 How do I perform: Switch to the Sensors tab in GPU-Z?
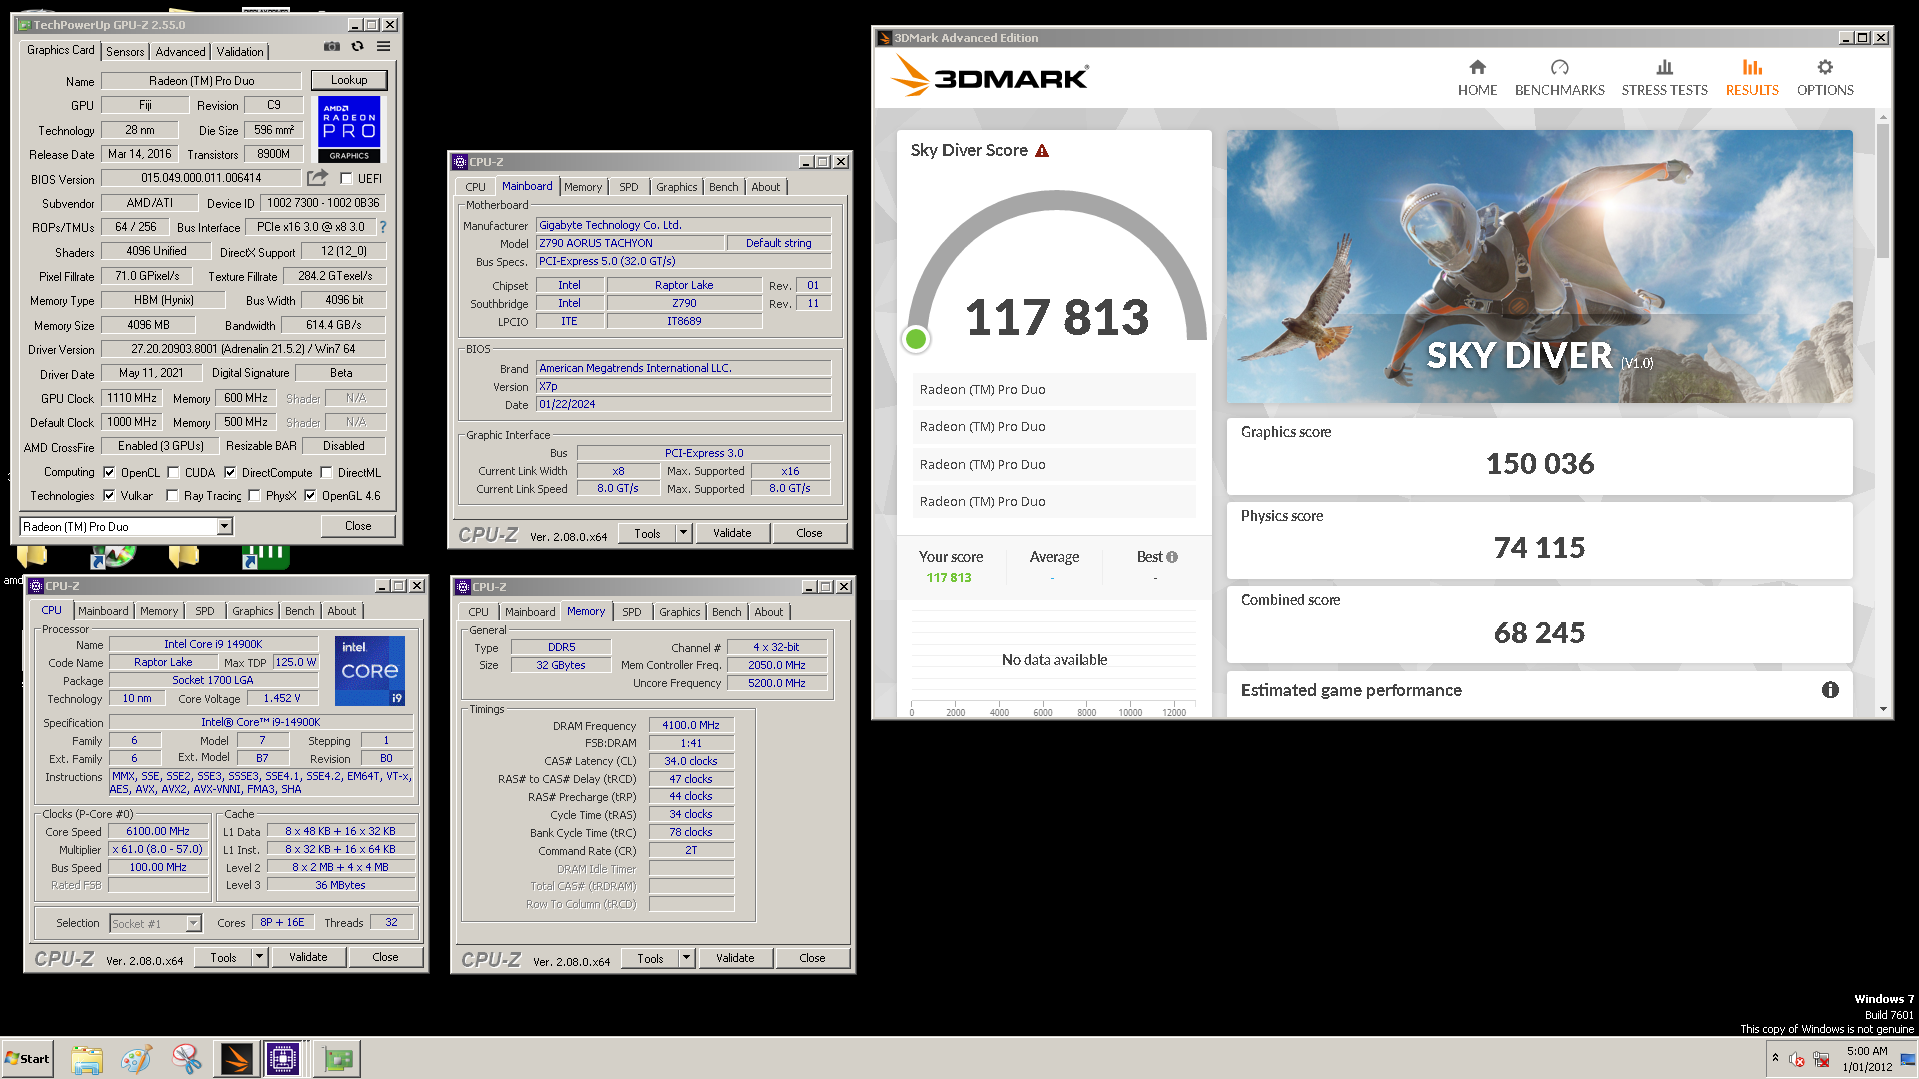coord(125,52)
